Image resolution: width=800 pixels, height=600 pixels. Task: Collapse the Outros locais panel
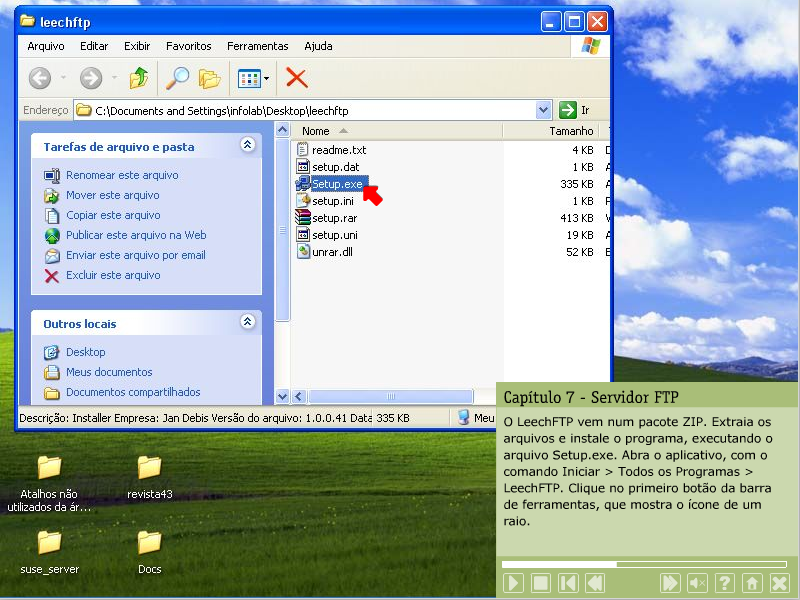click(x=248, y=323)
